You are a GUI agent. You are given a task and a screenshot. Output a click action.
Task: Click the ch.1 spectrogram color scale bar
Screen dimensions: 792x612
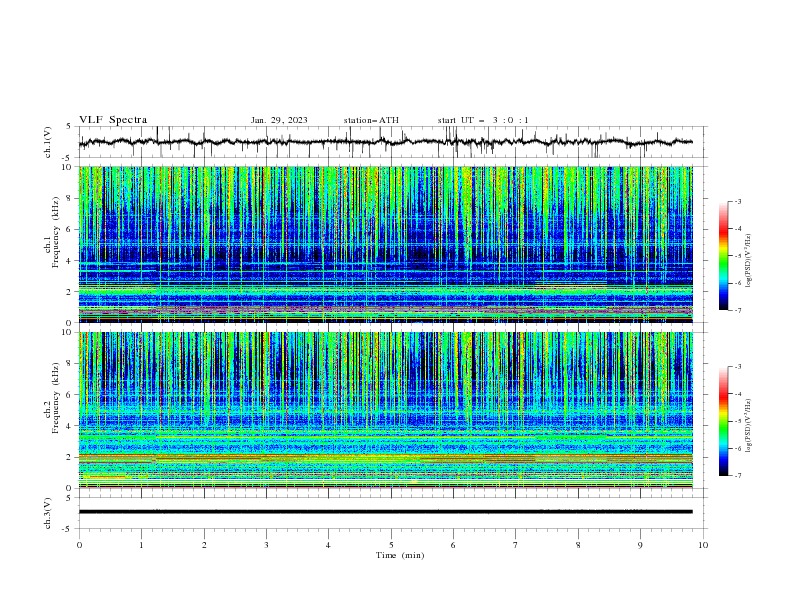[x=723, y=256]
